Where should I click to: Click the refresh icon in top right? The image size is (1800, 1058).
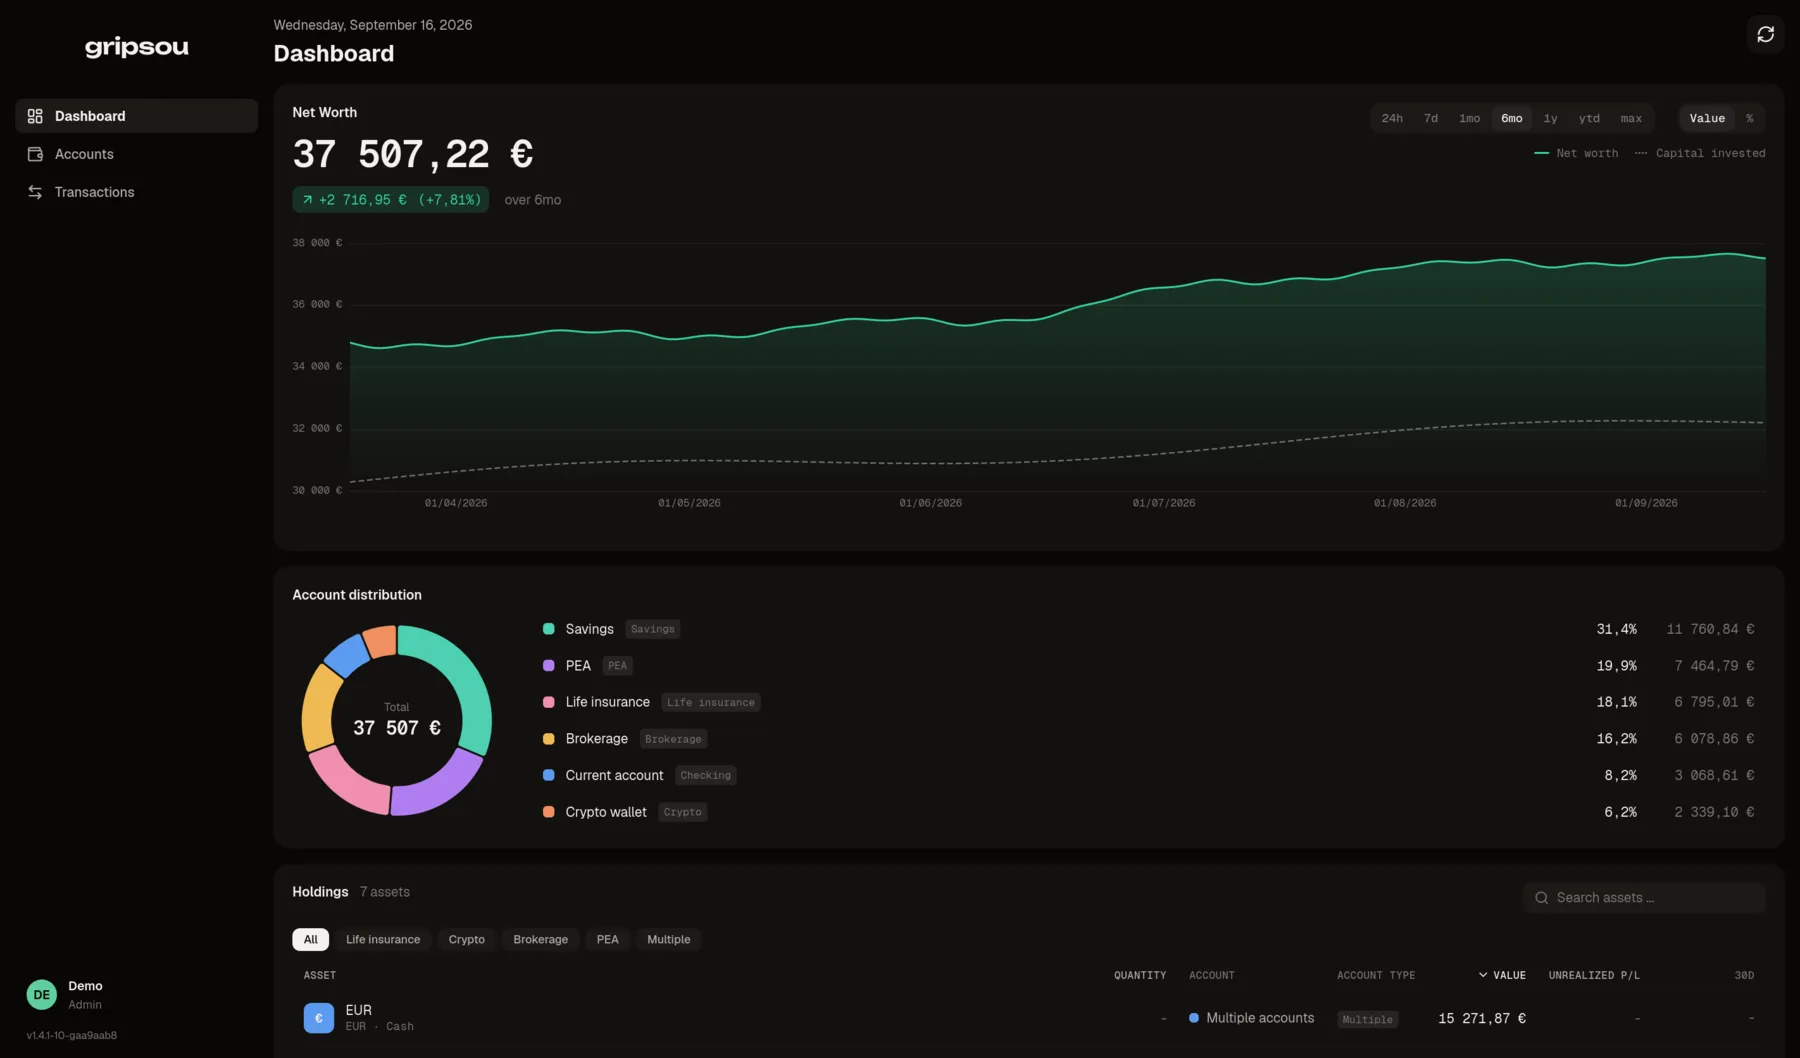(x=1765, y=34)
